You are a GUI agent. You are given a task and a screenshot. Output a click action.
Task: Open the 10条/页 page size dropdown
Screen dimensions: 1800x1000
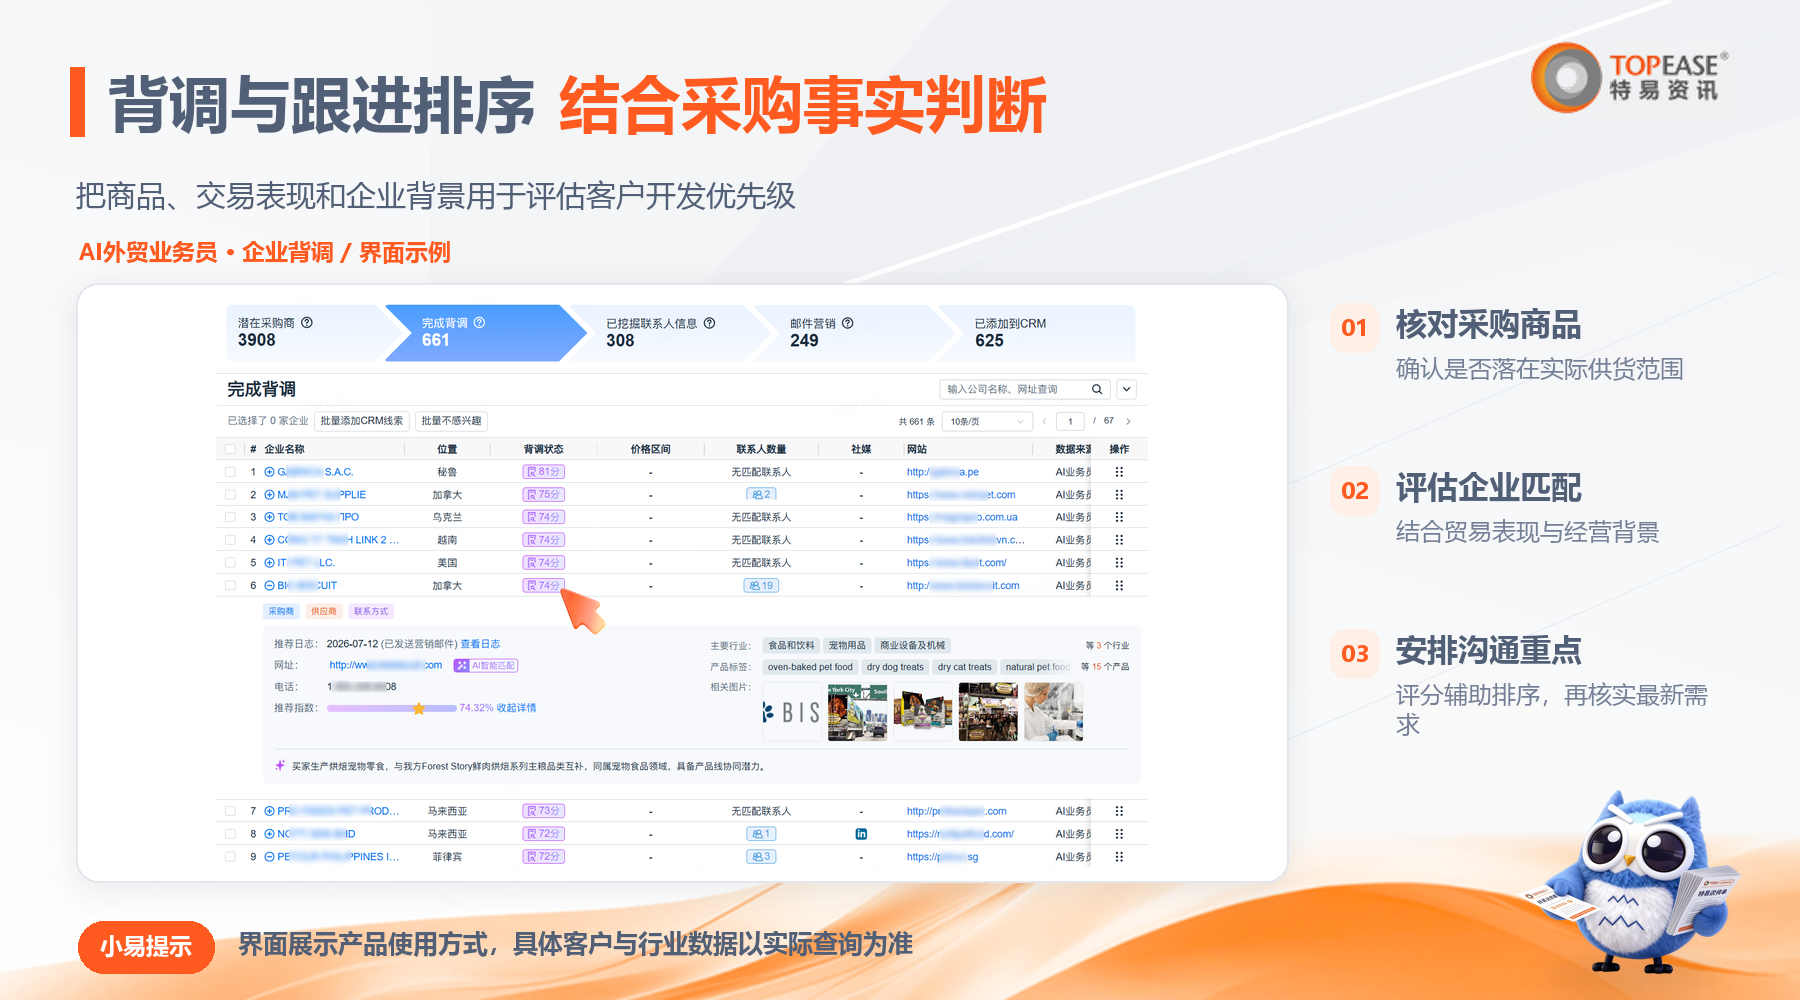click(x=987, y=421)
